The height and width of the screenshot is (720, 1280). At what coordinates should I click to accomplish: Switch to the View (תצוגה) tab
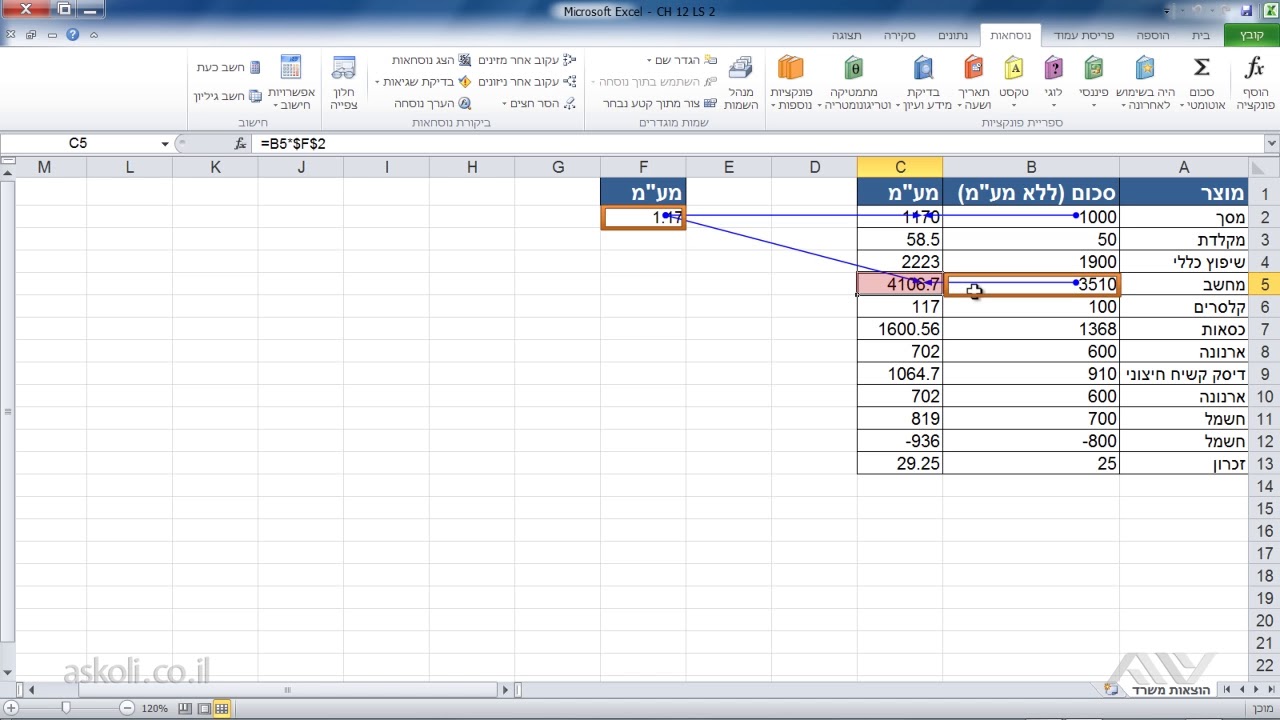click(846, 35)
